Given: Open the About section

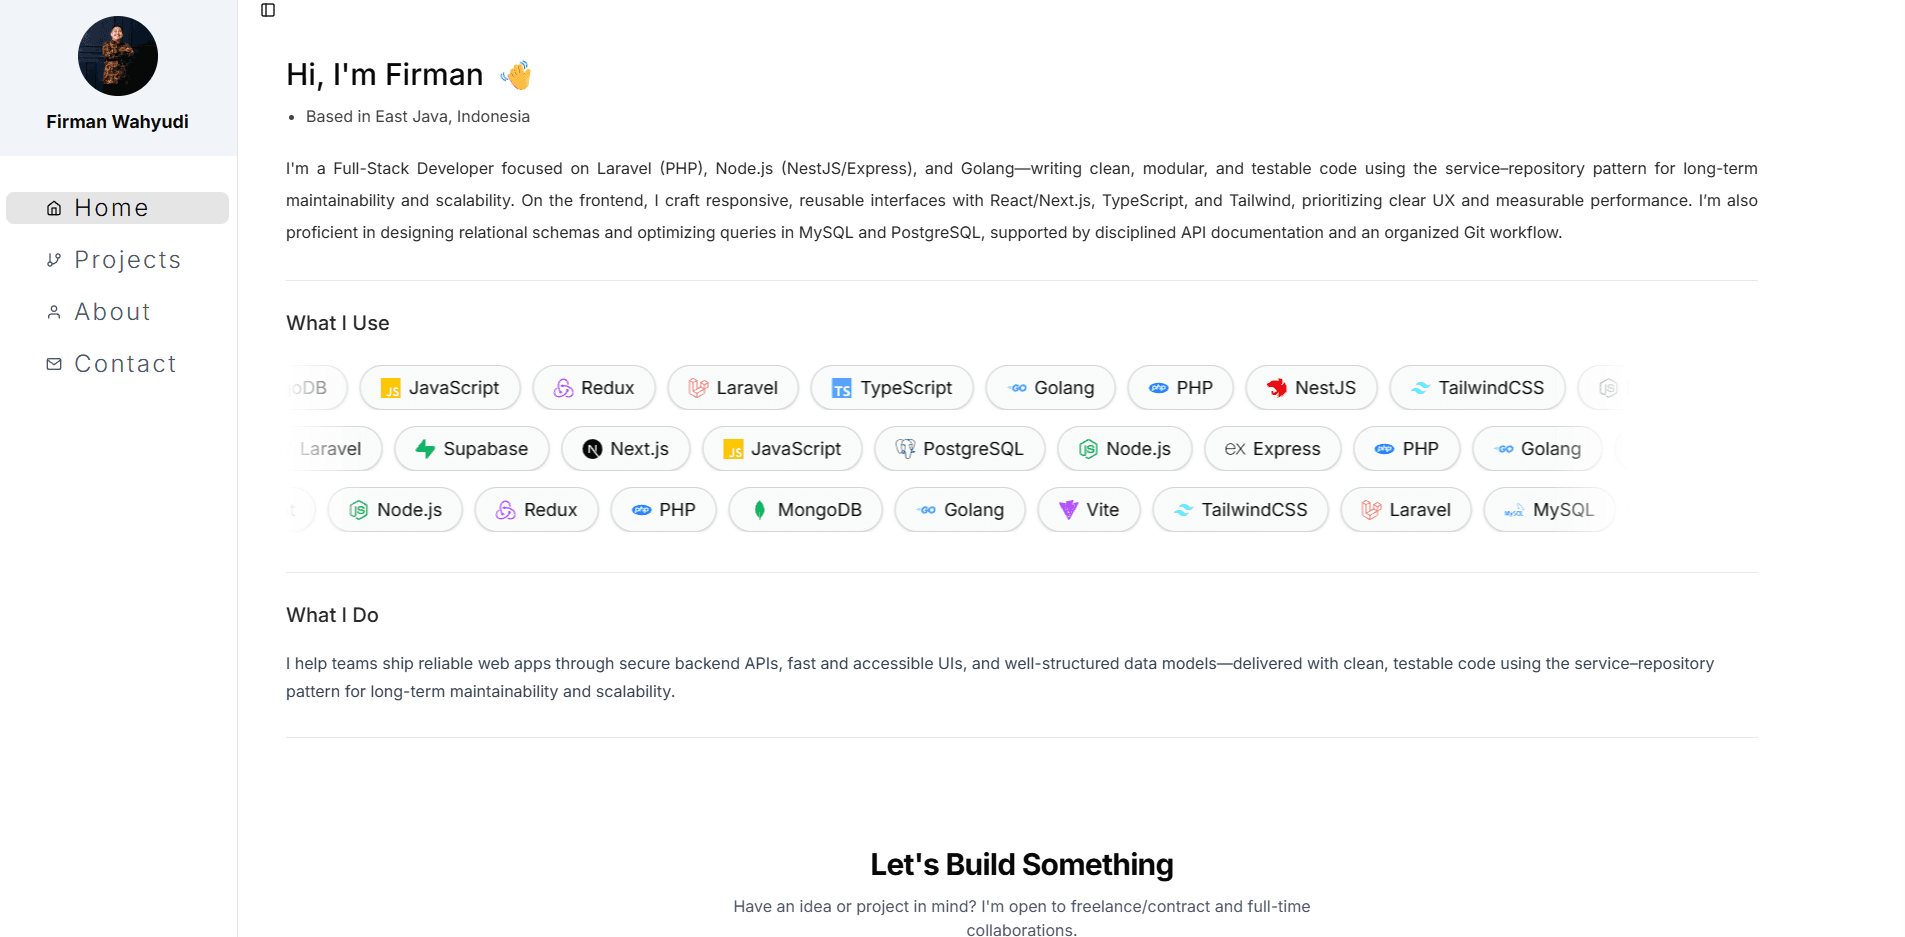Looking at the screenshot, I should [112, 312].
